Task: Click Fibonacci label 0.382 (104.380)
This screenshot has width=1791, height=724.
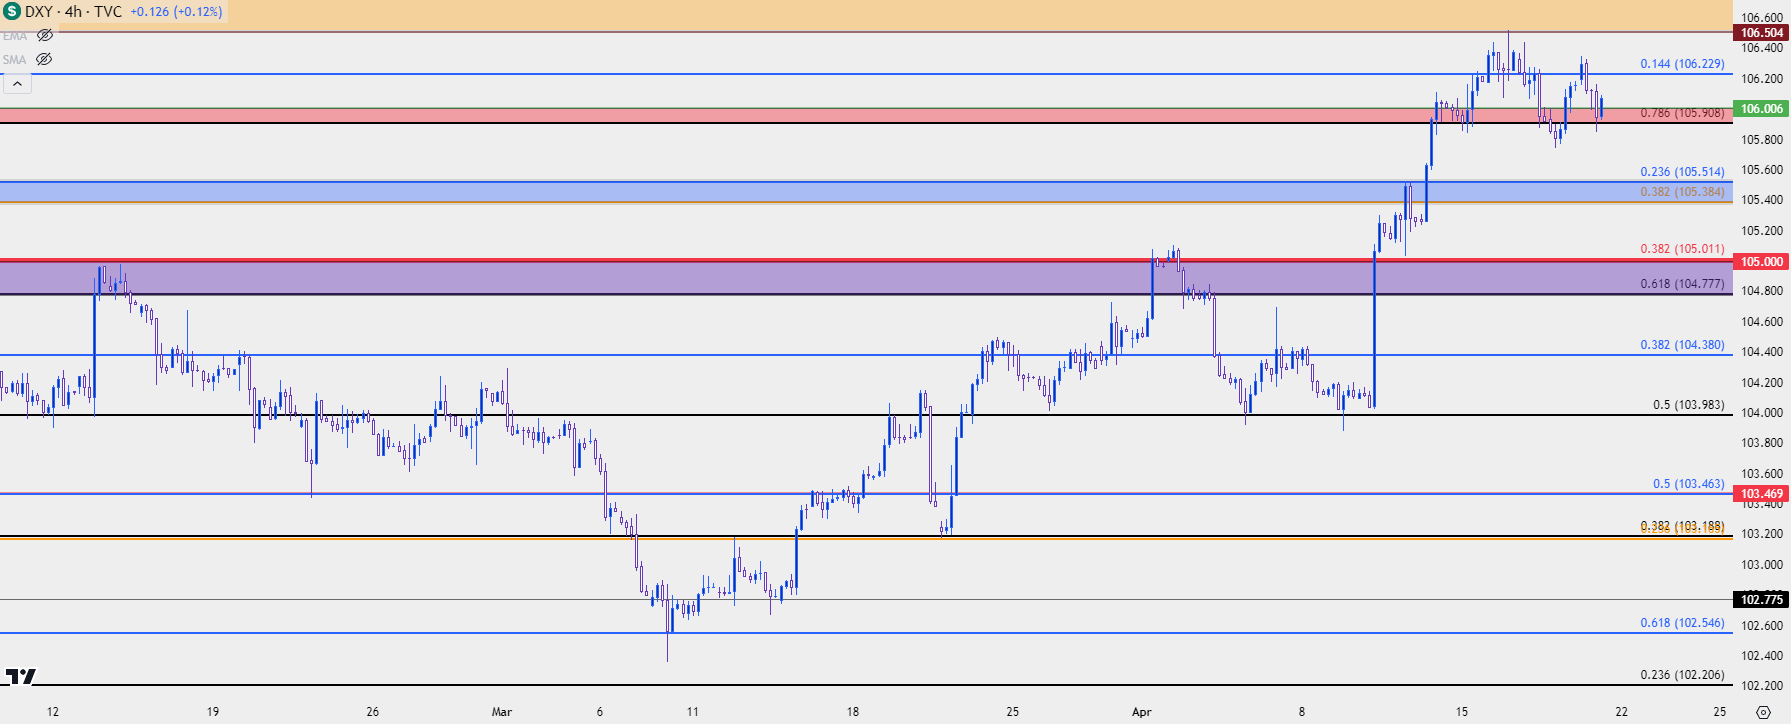Action: [1682, 345]
